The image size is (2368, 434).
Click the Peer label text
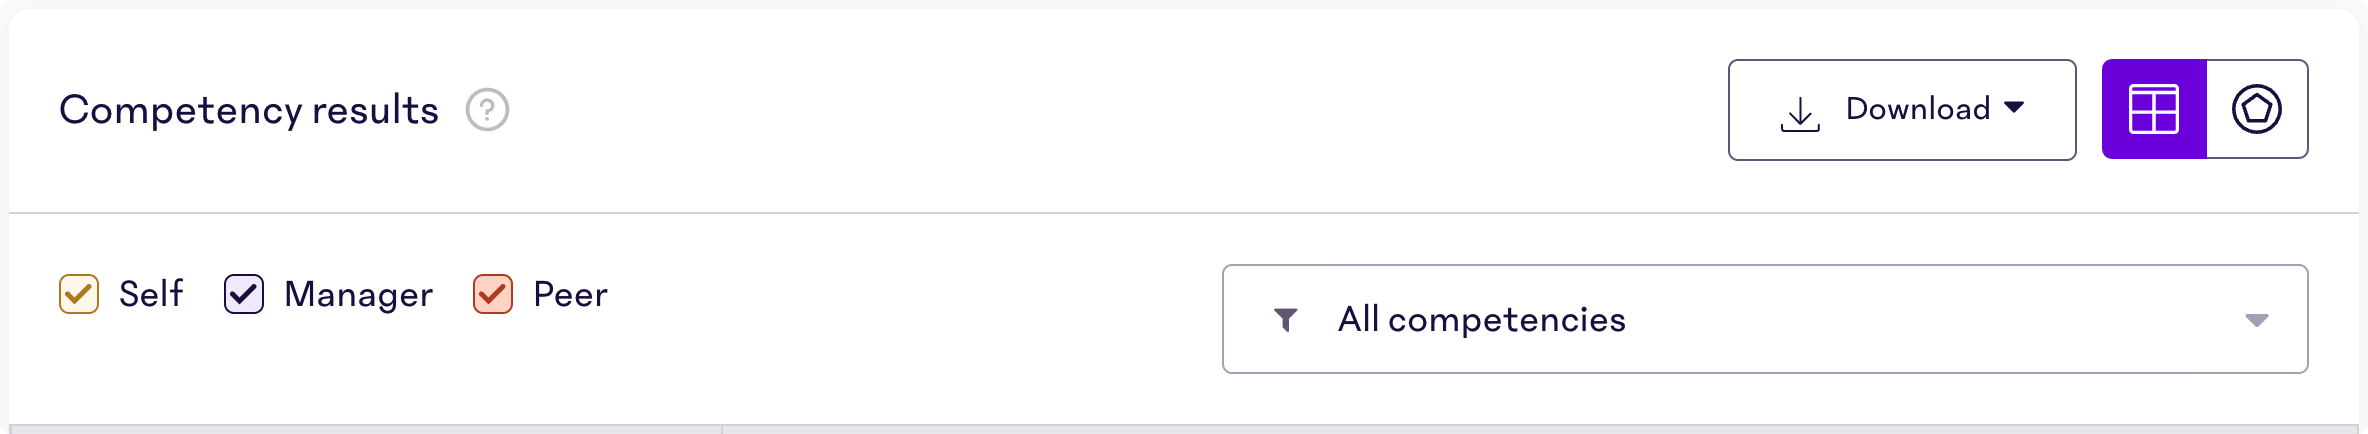click(571, 294)
